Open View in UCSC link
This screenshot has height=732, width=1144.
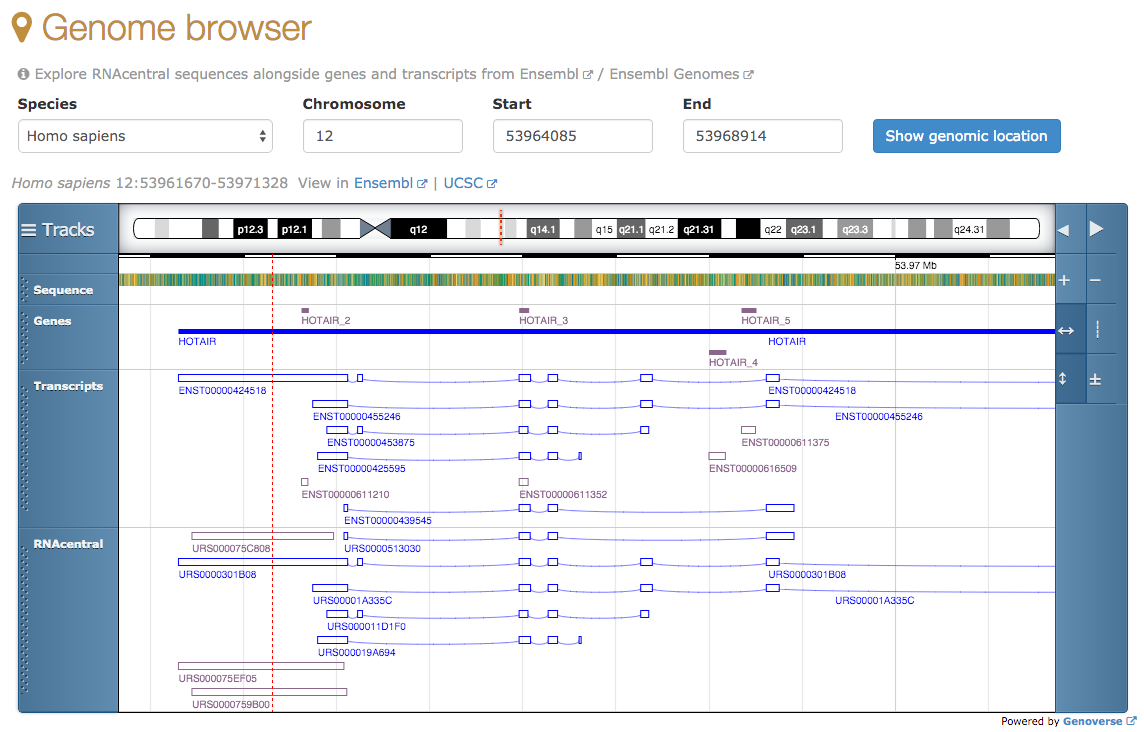[470, 183]
